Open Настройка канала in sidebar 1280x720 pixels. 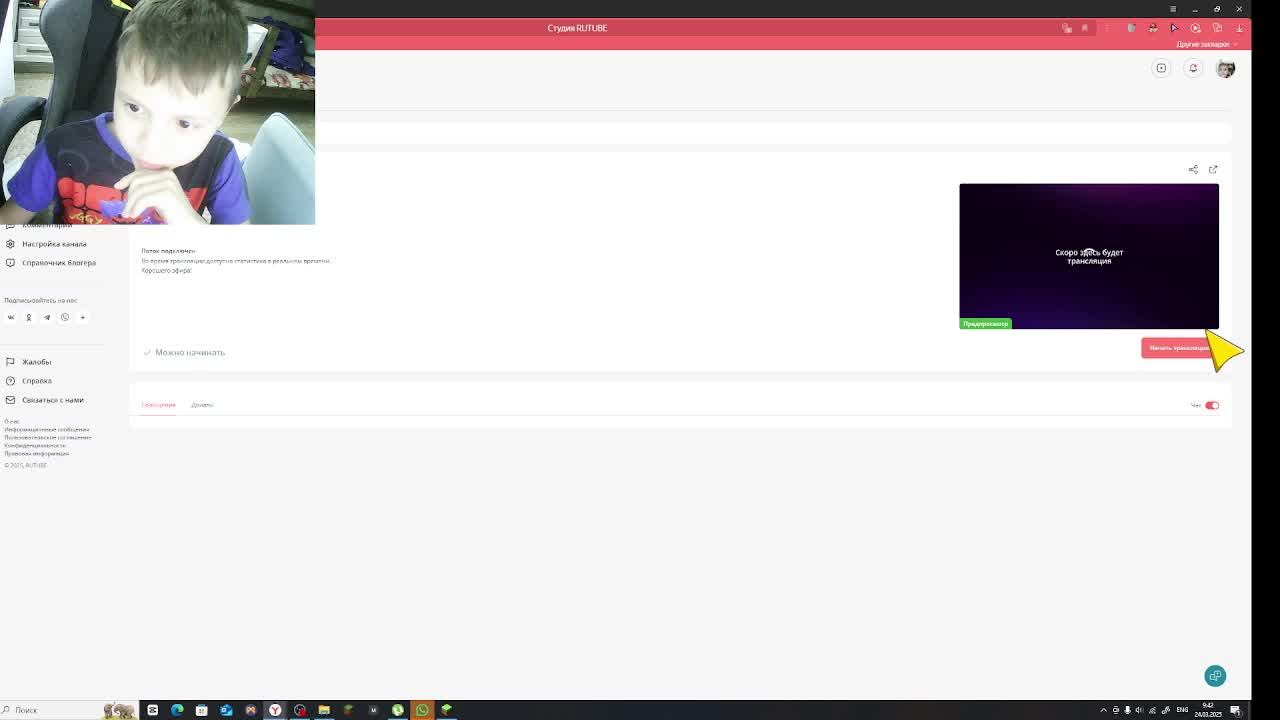click(54, 244)
